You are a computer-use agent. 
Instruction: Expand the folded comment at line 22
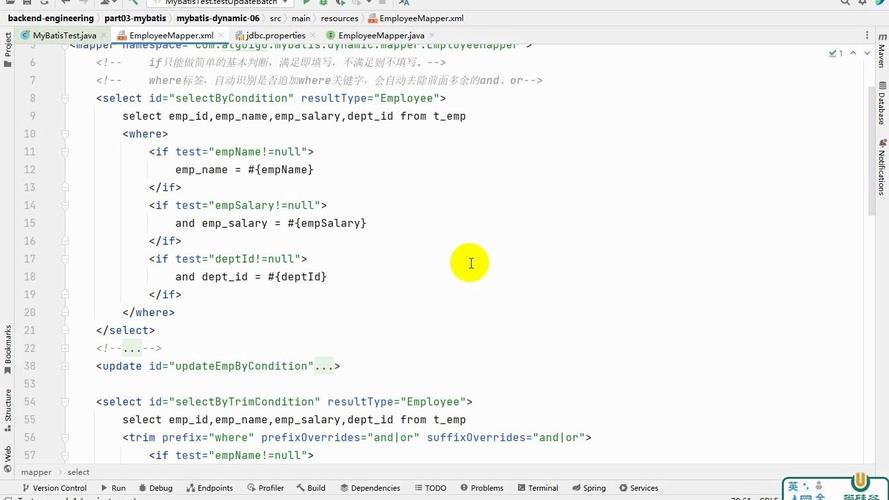(x=65, y=348)
